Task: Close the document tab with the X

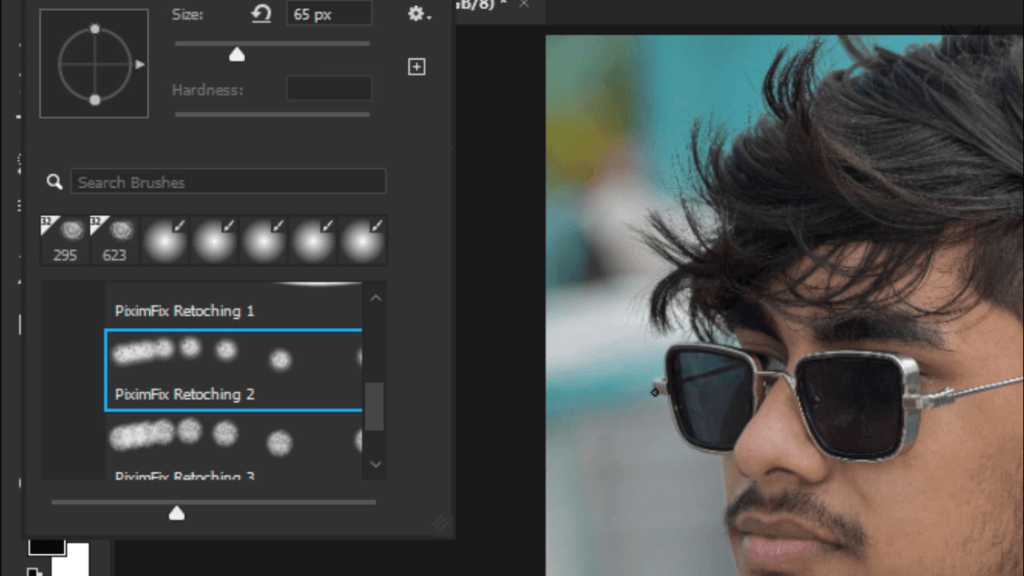Action: click(524, 4)
